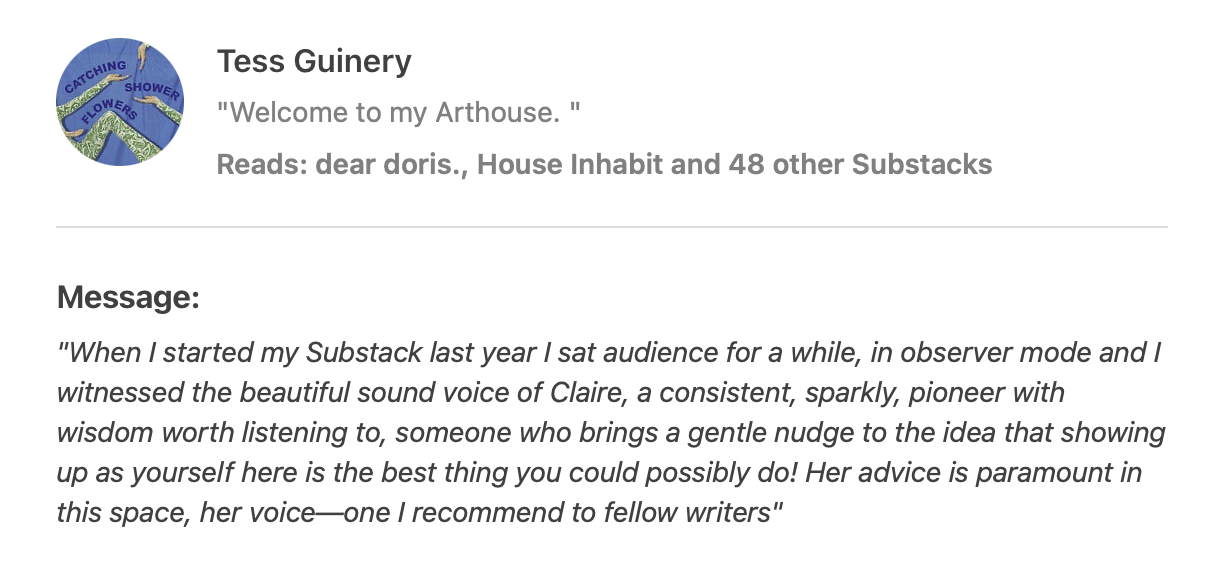
Task: Open the Tess Guinery profile name
Action: (x=314, y=62)
